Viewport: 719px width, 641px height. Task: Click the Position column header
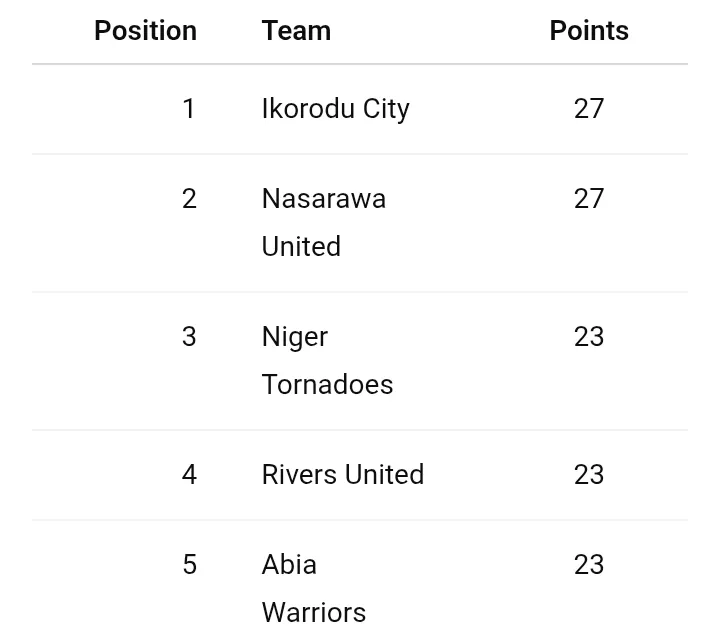pos(145,31)
